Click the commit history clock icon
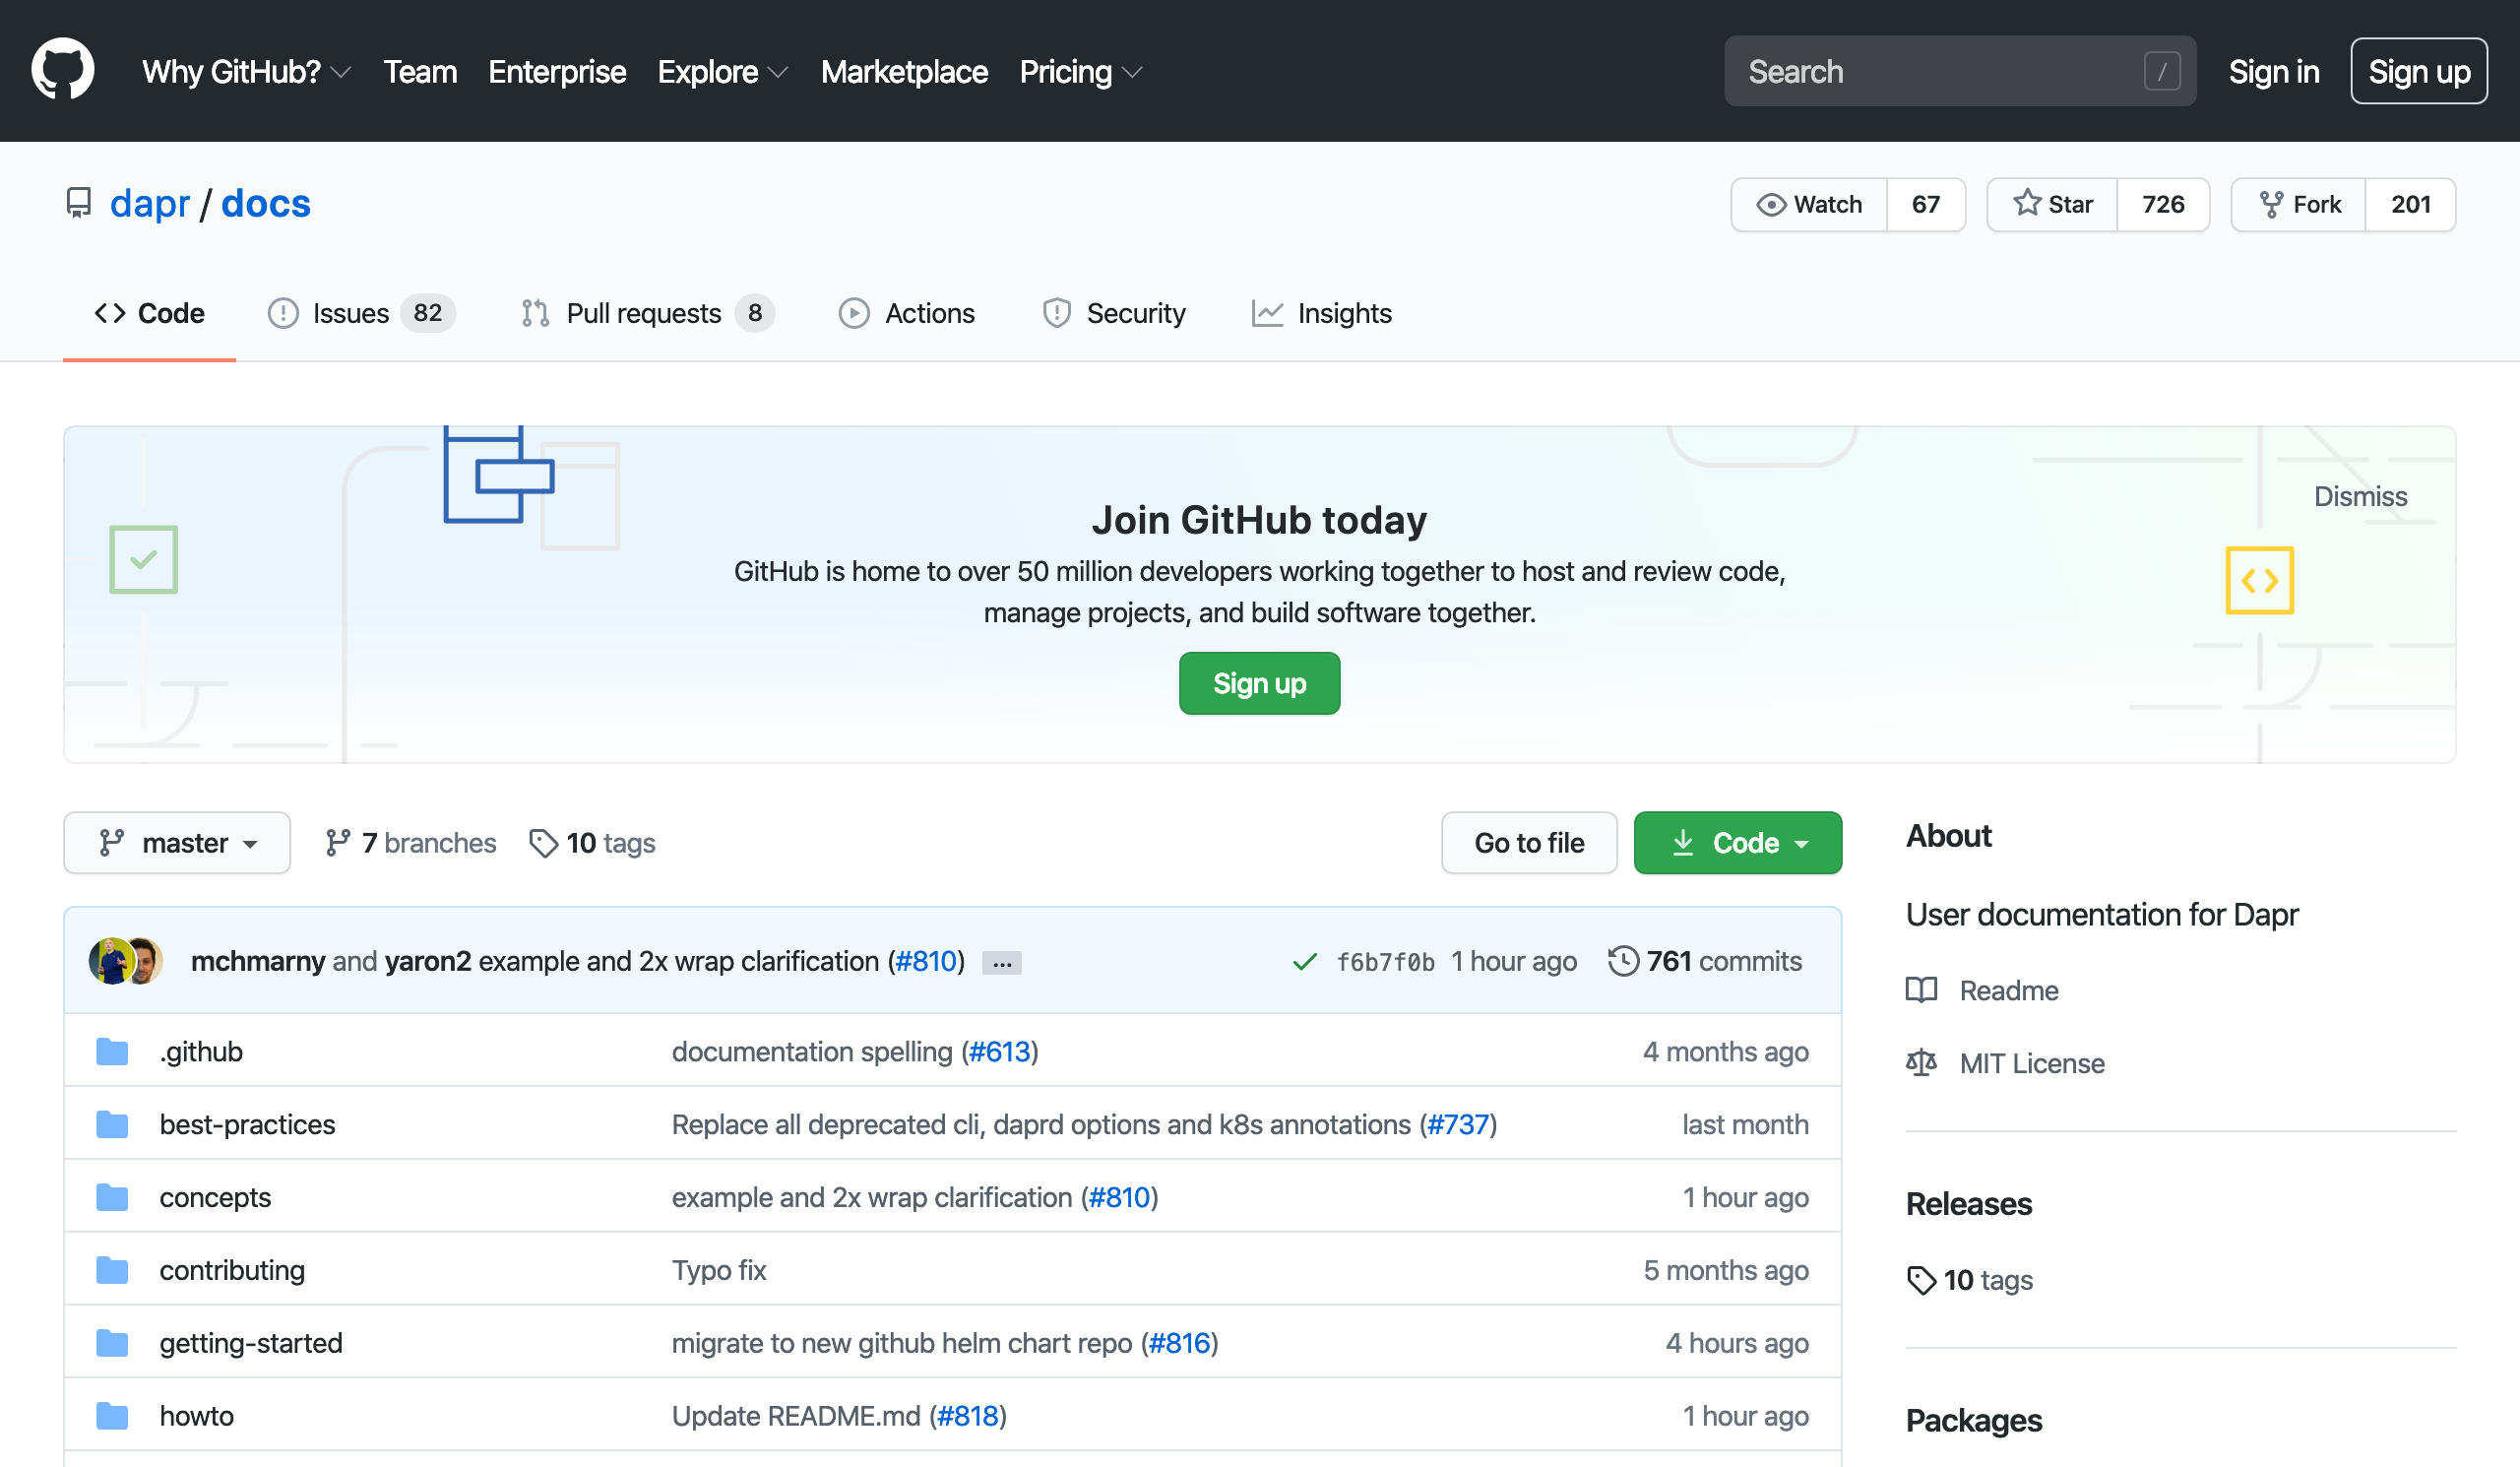This screenshot has width=2520, height=1467. click(1623, 961)
